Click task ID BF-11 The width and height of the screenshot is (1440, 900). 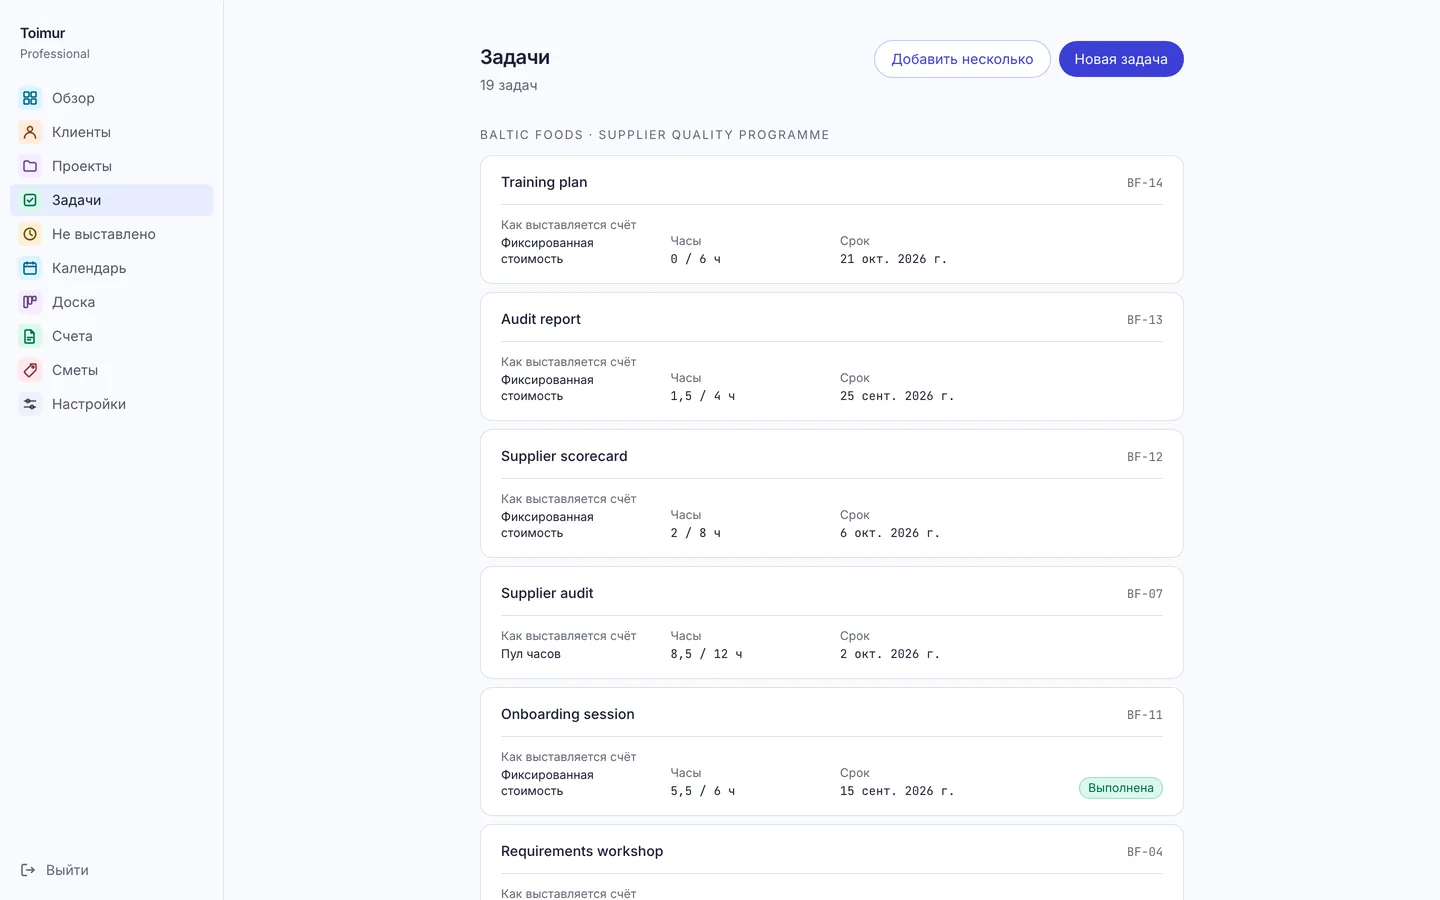point(1145,715)
